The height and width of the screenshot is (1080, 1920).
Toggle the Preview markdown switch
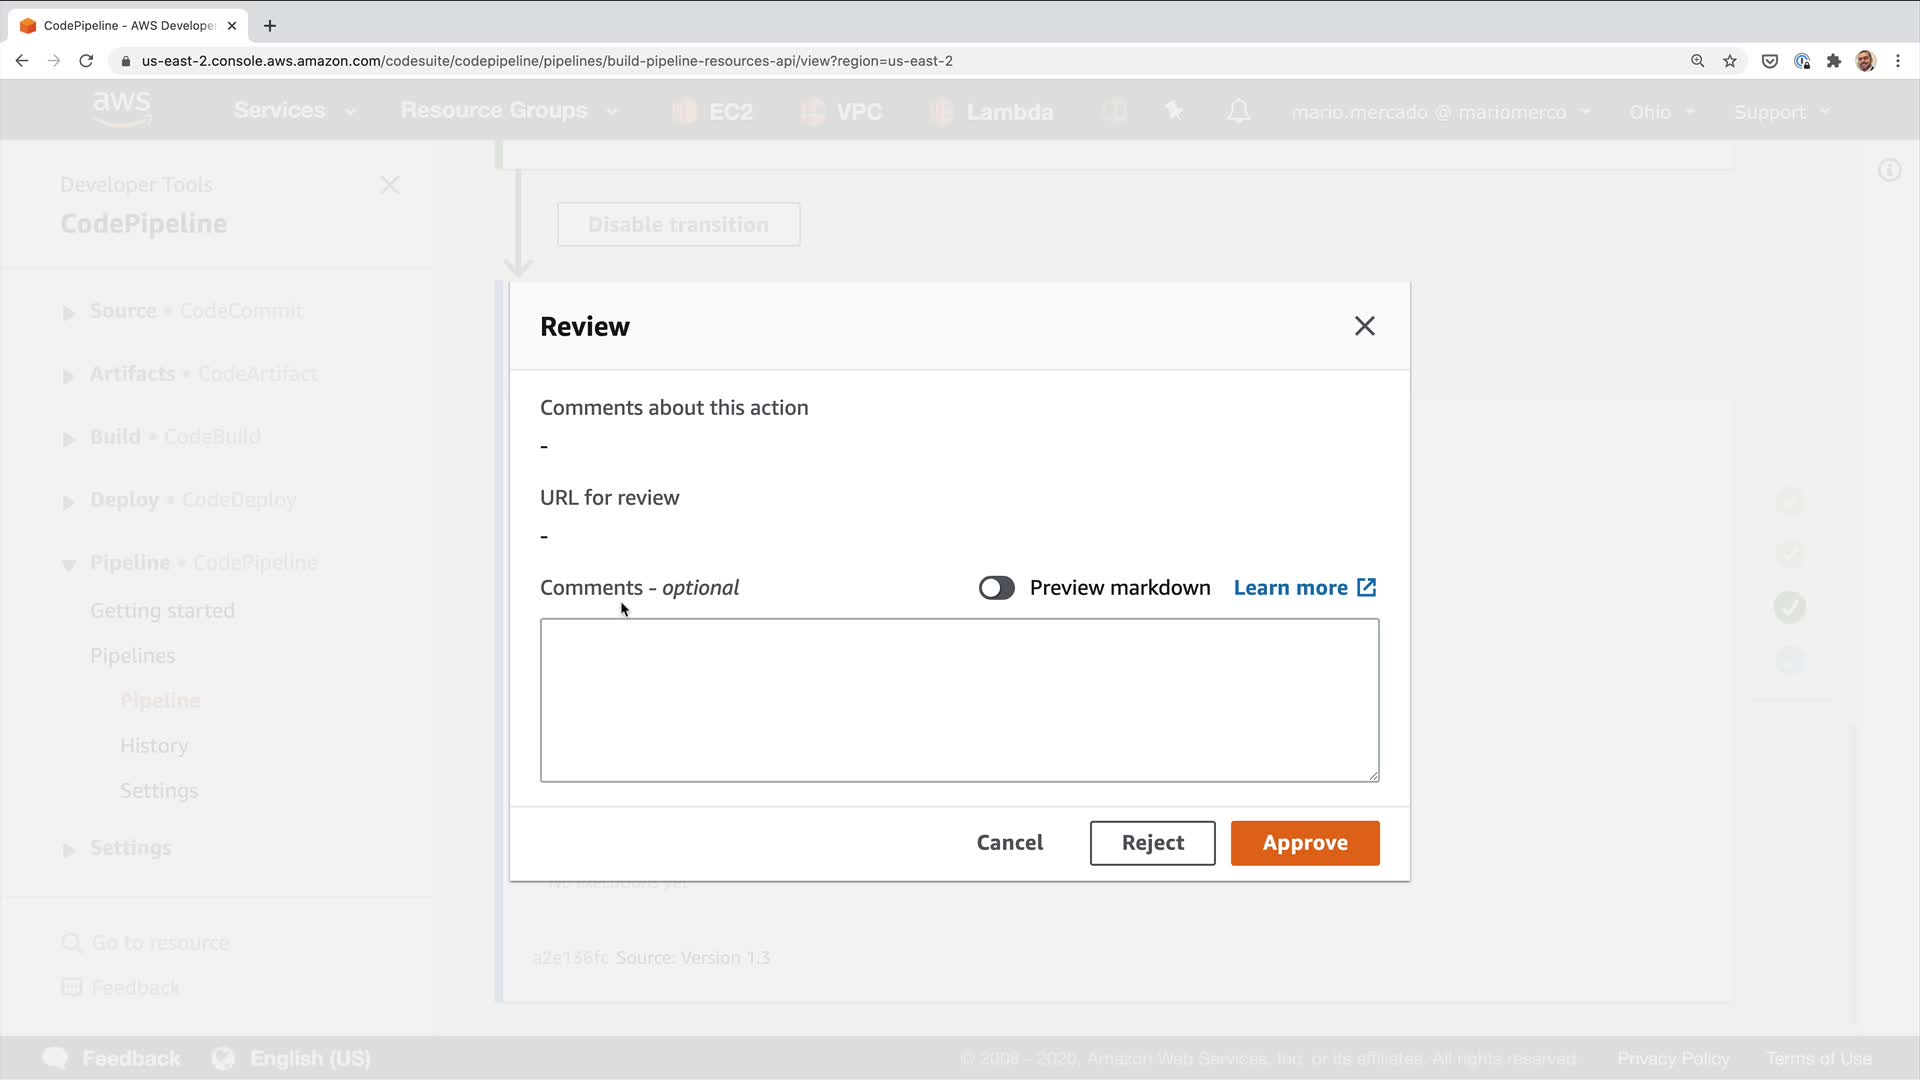pyautogui.click(x=996, y=588)
